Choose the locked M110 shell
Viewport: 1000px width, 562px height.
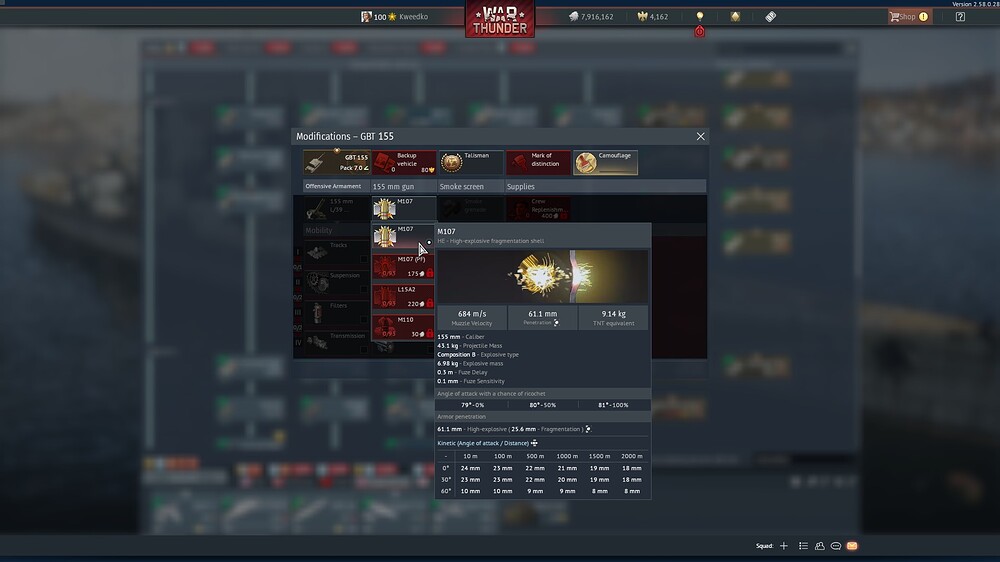(x=403, y=327)
